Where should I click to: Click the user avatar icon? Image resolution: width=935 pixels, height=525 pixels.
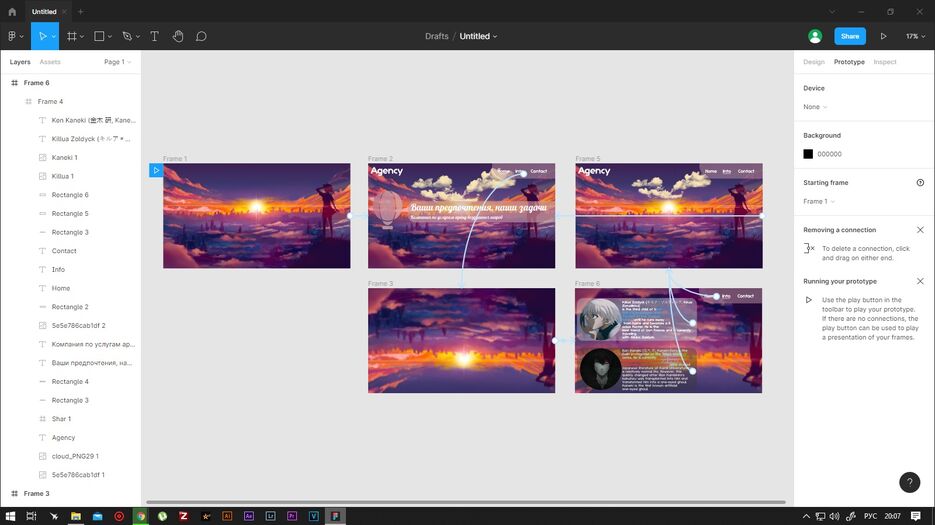pos(815,36)
